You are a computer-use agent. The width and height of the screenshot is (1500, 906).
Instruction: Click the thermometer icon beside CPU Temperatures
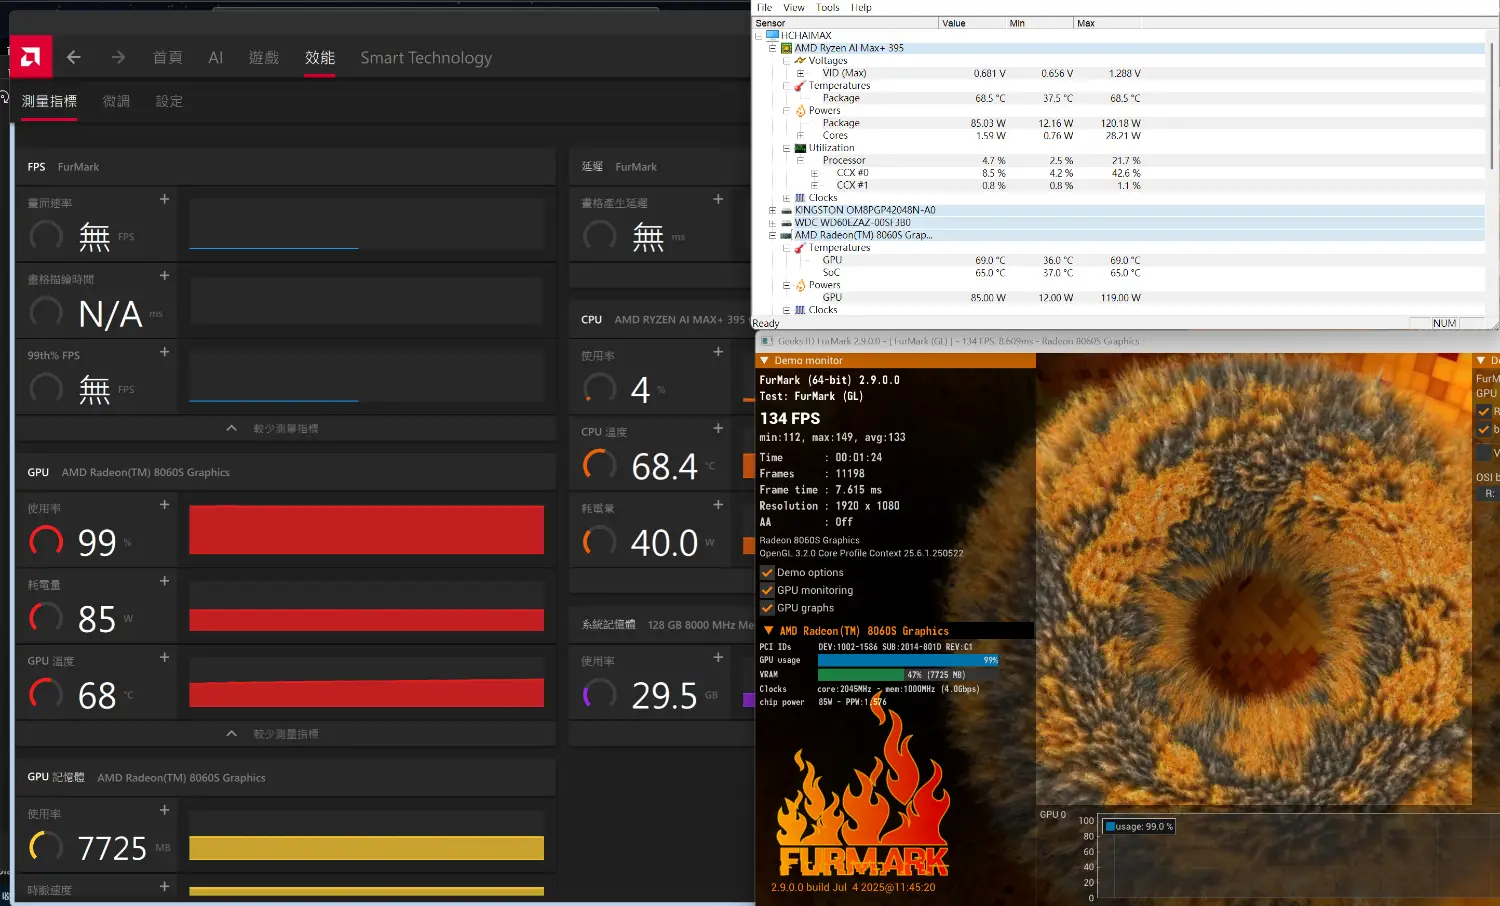800,86
